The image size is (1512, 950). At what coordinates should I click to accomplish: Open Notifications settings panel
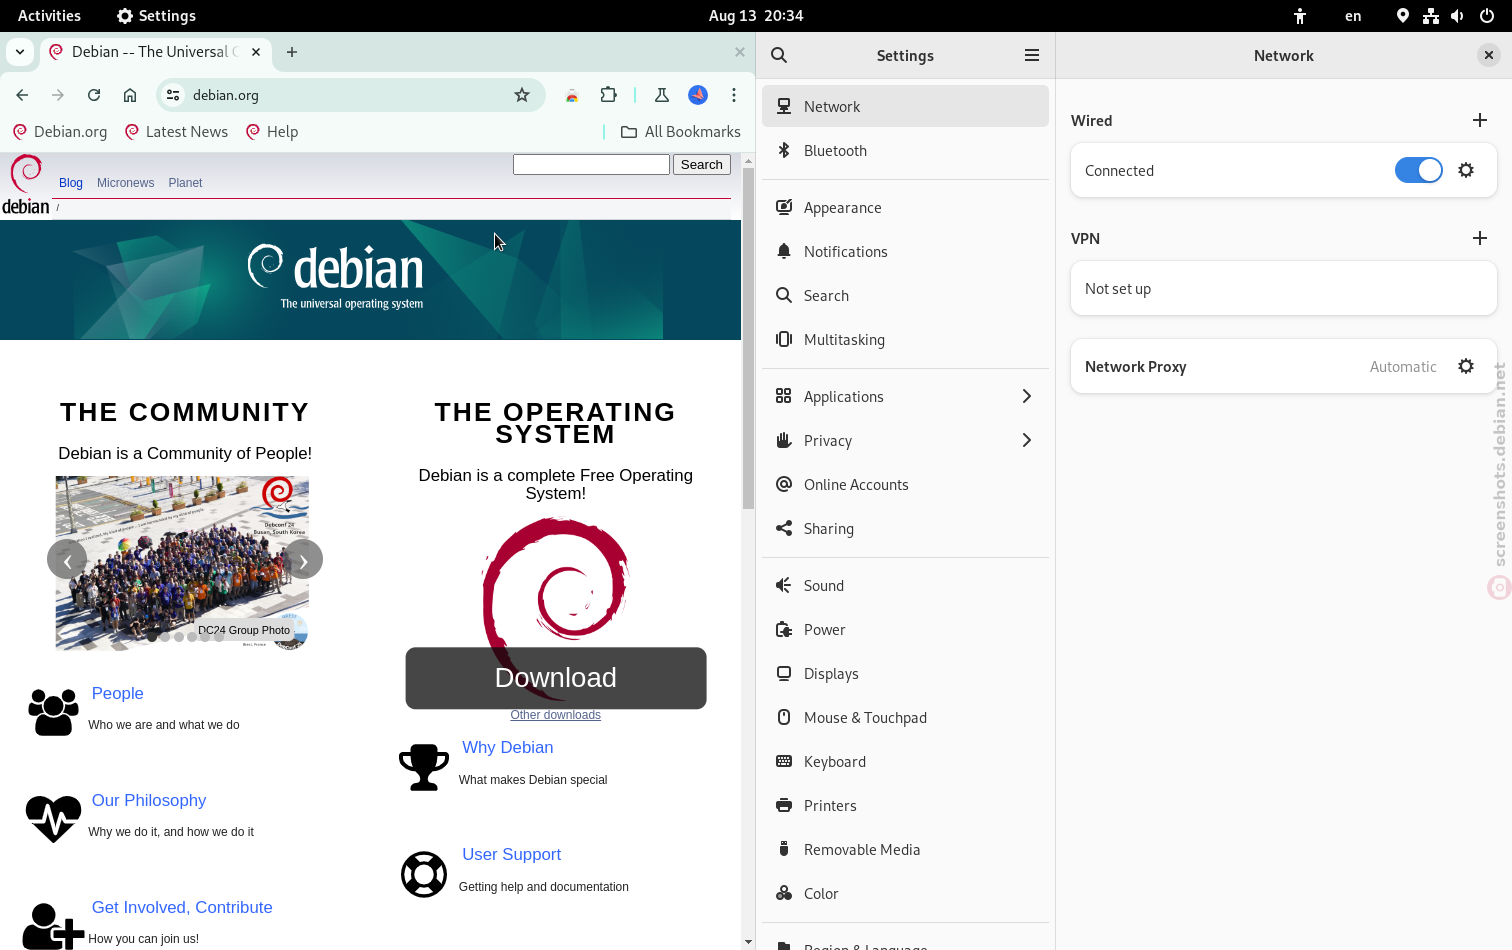click(905, 251)
